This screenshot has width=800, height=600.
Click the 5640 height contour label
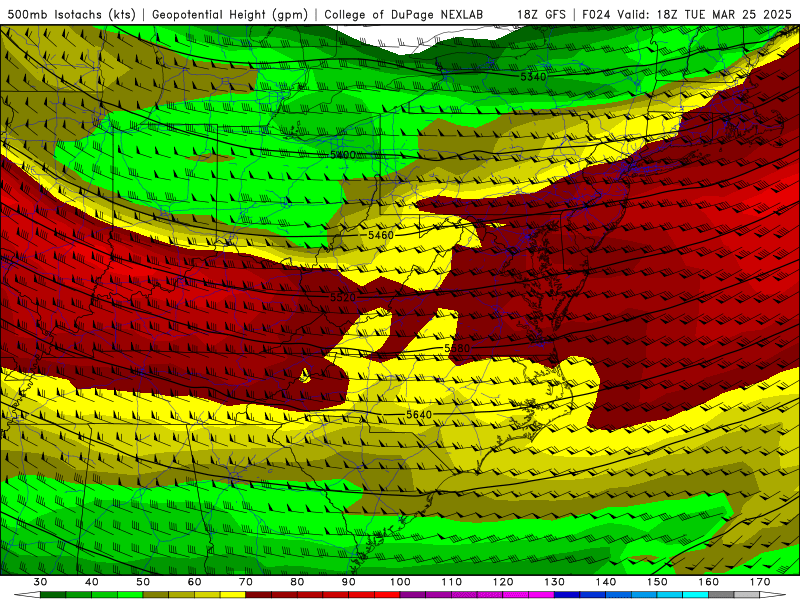pos(419,415)
